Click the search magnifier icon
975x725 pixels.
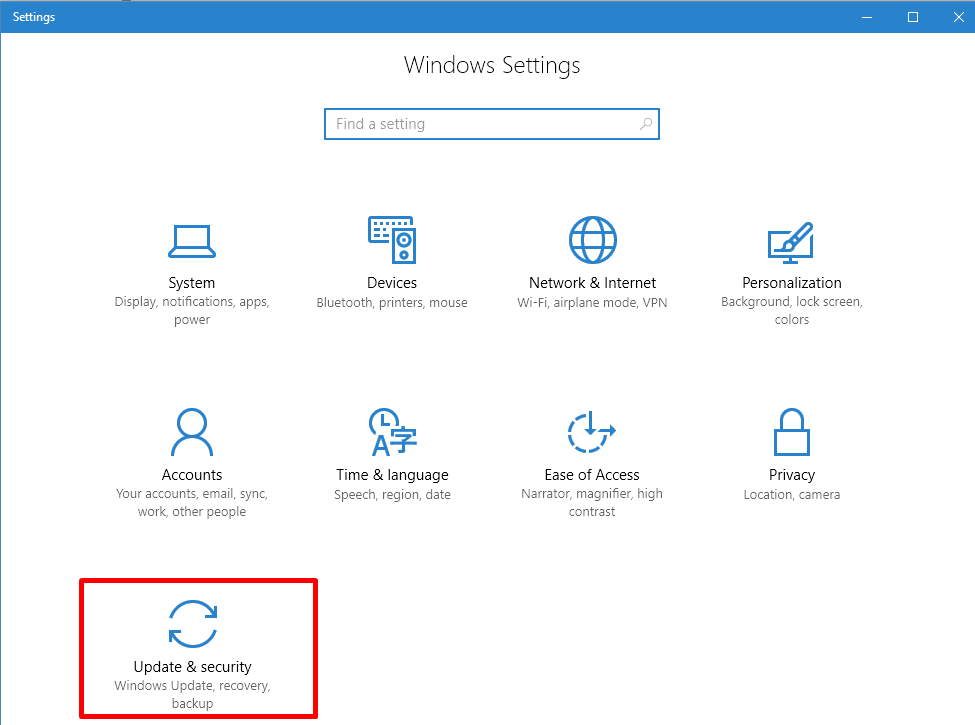(646, 124)
